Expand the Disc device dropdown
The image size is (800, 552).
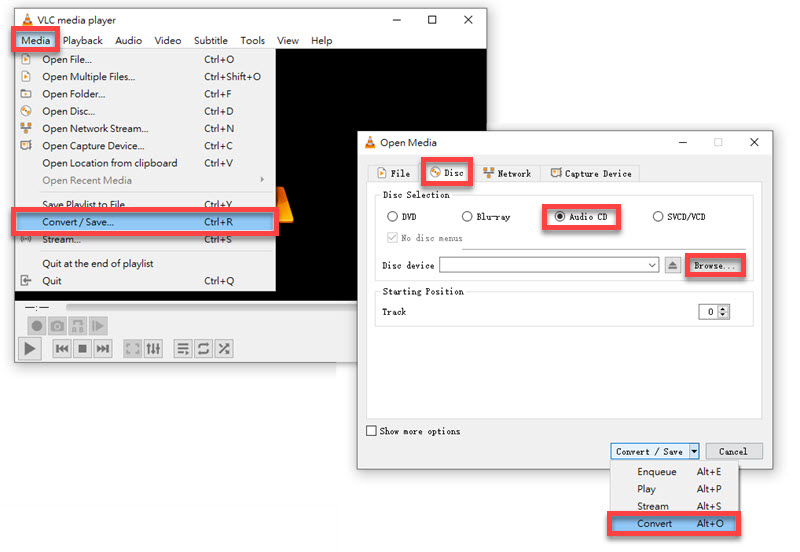(x=651, y=265)
